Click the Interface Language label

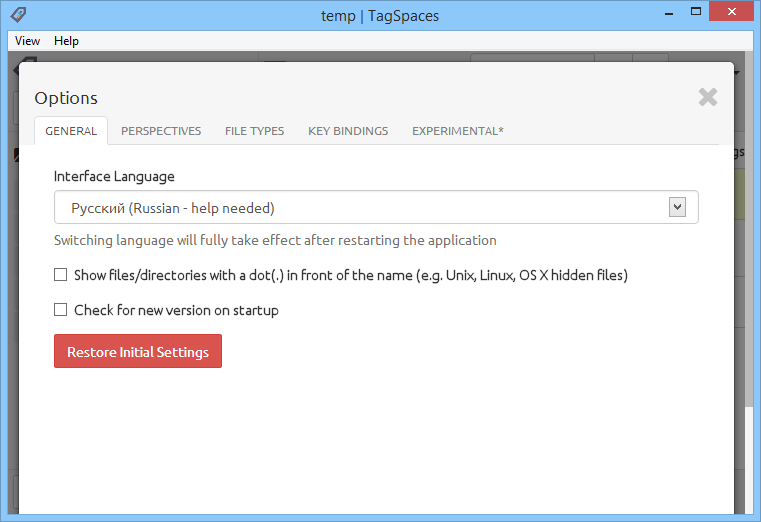point(114,176)
